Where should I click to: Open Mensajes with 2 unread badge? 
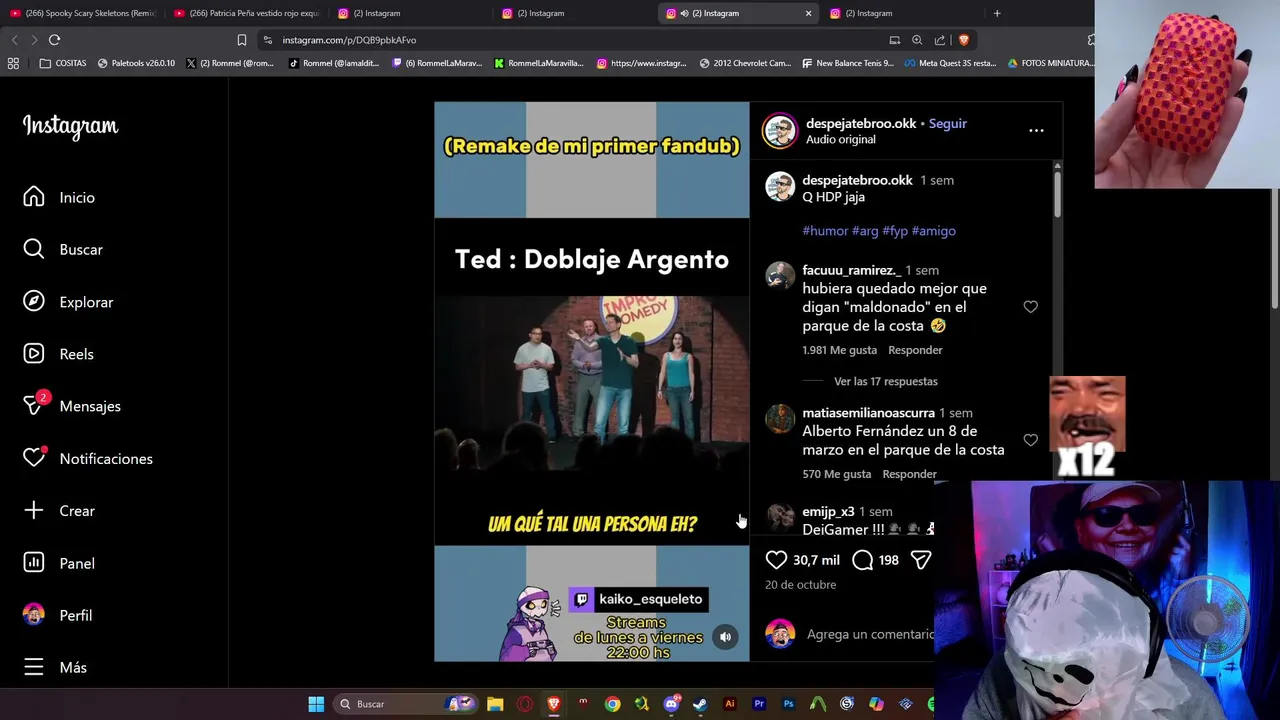coord(35,405)
